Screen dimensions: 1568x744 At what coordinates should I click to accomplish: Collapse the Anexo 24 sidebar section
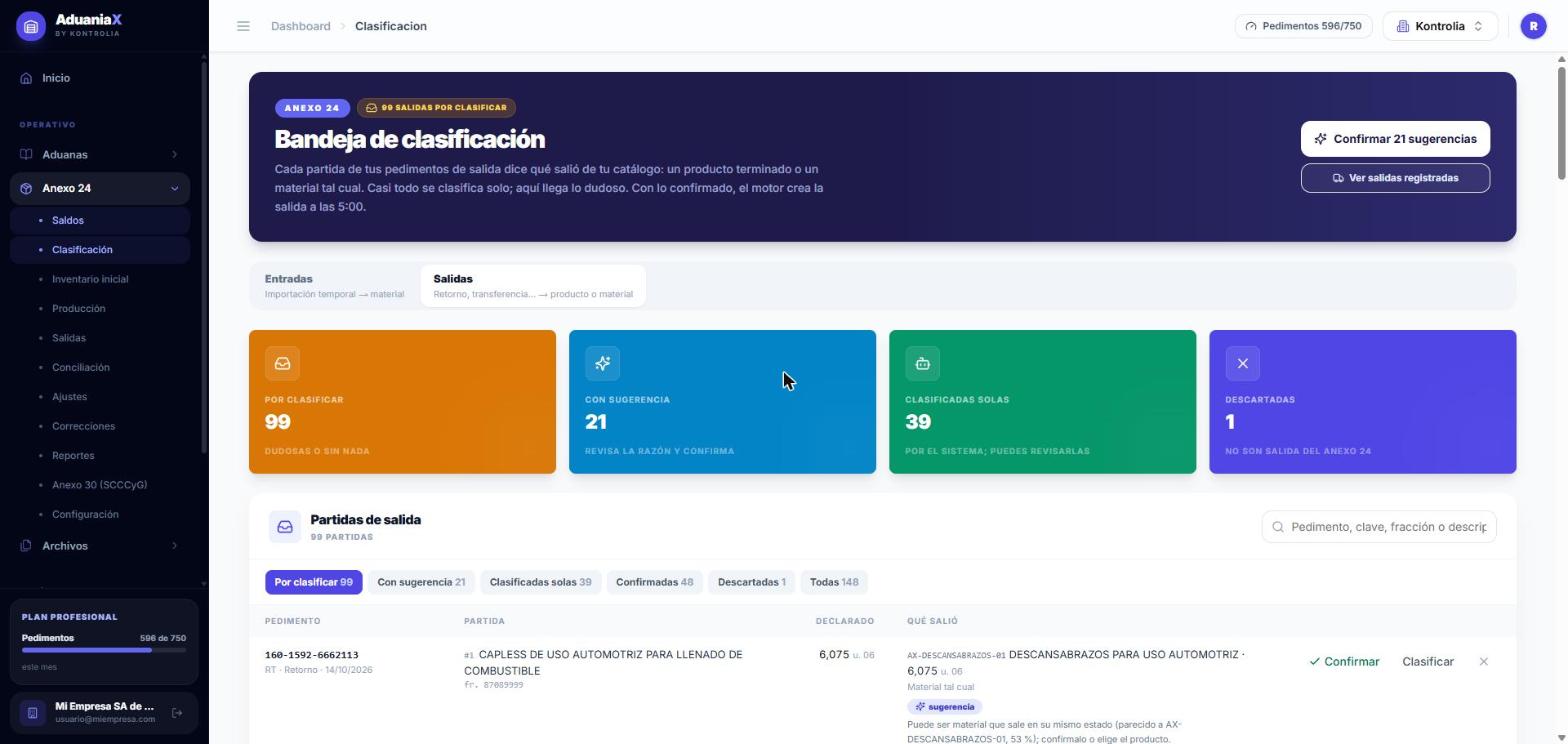click(x=174, y=188)
